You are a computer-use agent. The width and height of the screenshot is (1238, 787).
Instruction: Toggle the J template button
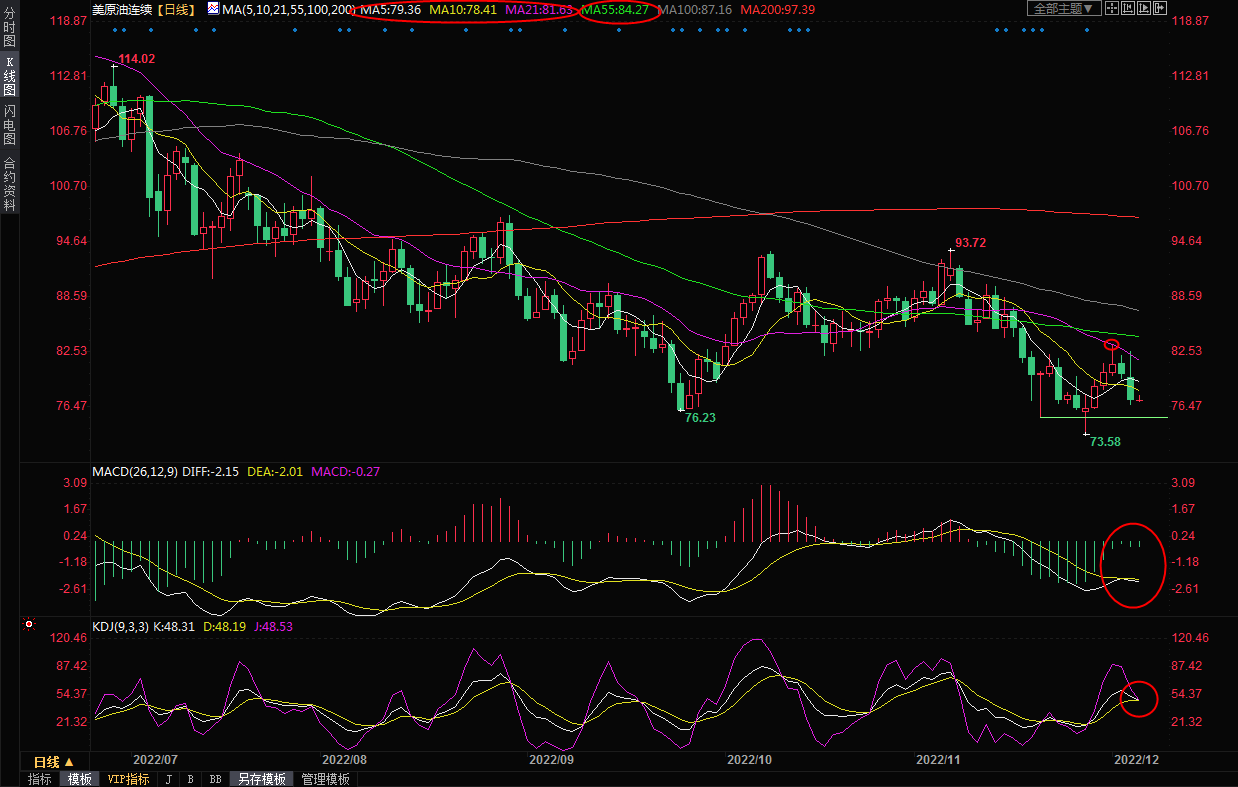168,779
